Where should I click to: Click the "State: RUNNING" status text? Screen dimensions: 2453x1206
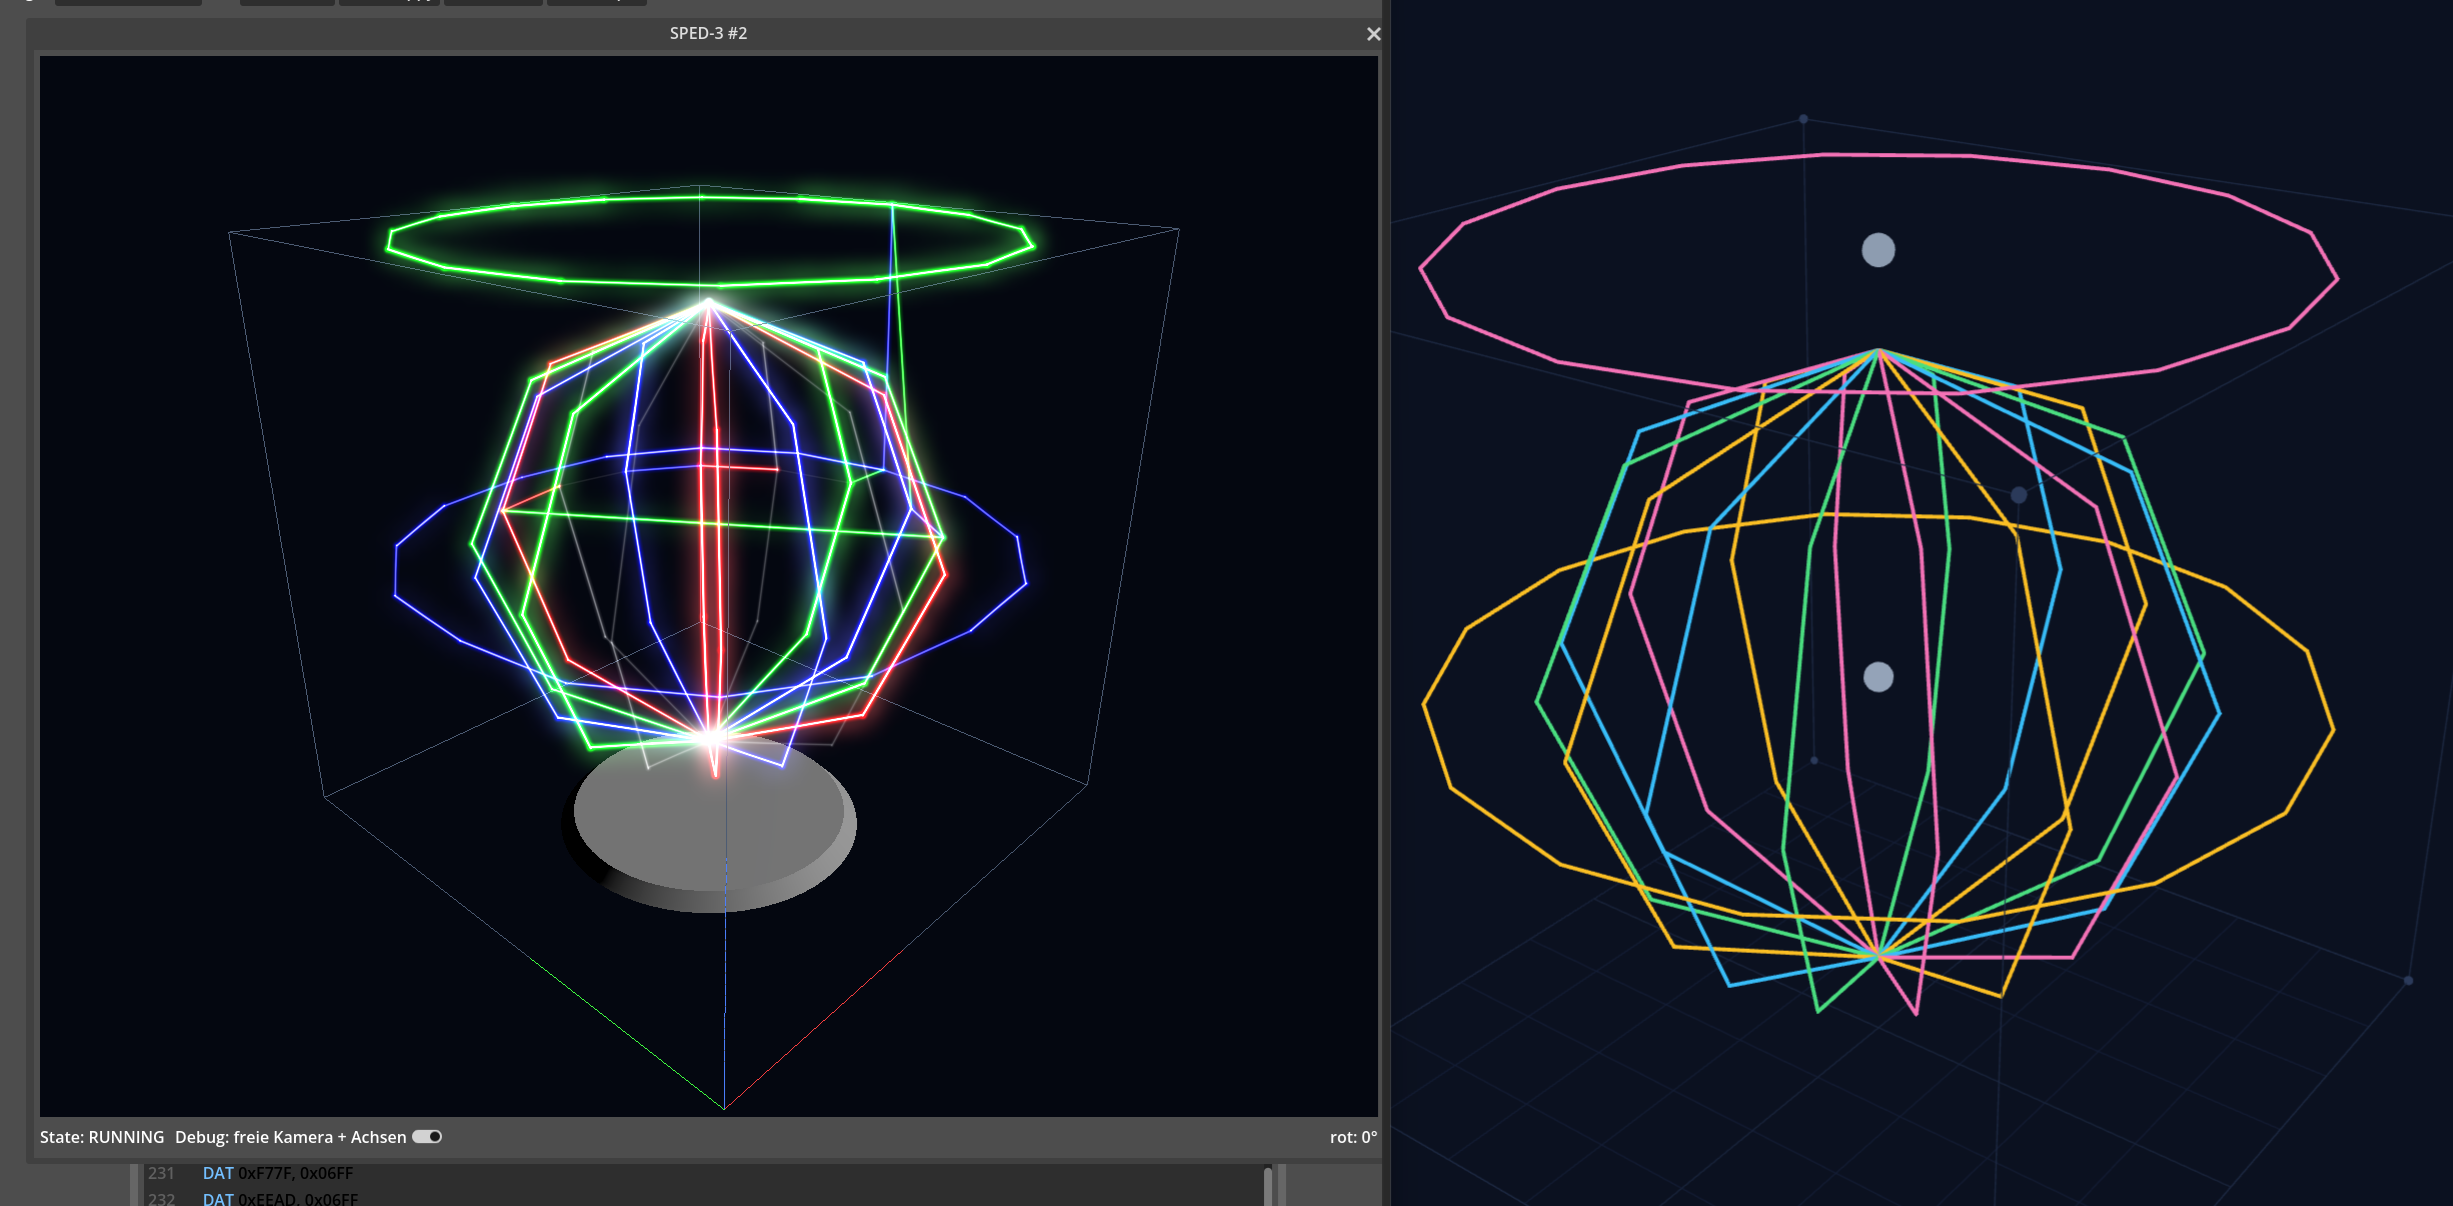(x=102, y=1137)
